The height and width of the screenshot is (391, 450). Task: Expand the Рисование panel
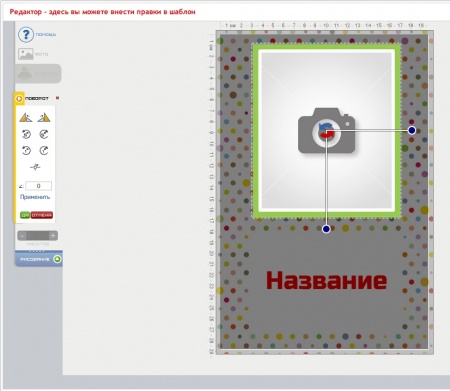(39, 259)
